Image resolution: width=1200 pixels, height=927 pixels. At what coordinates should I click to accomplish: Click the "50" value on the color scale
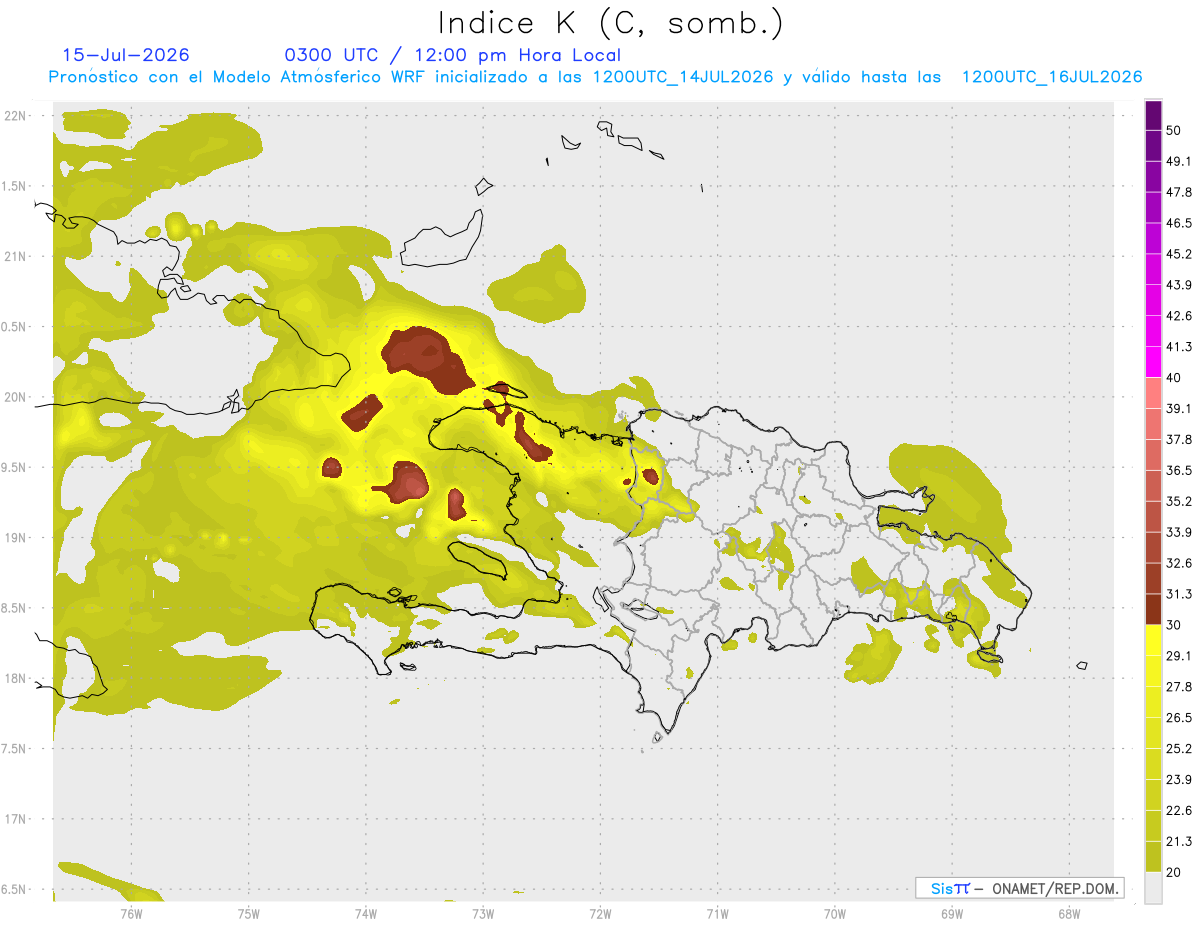point(1173,130)
